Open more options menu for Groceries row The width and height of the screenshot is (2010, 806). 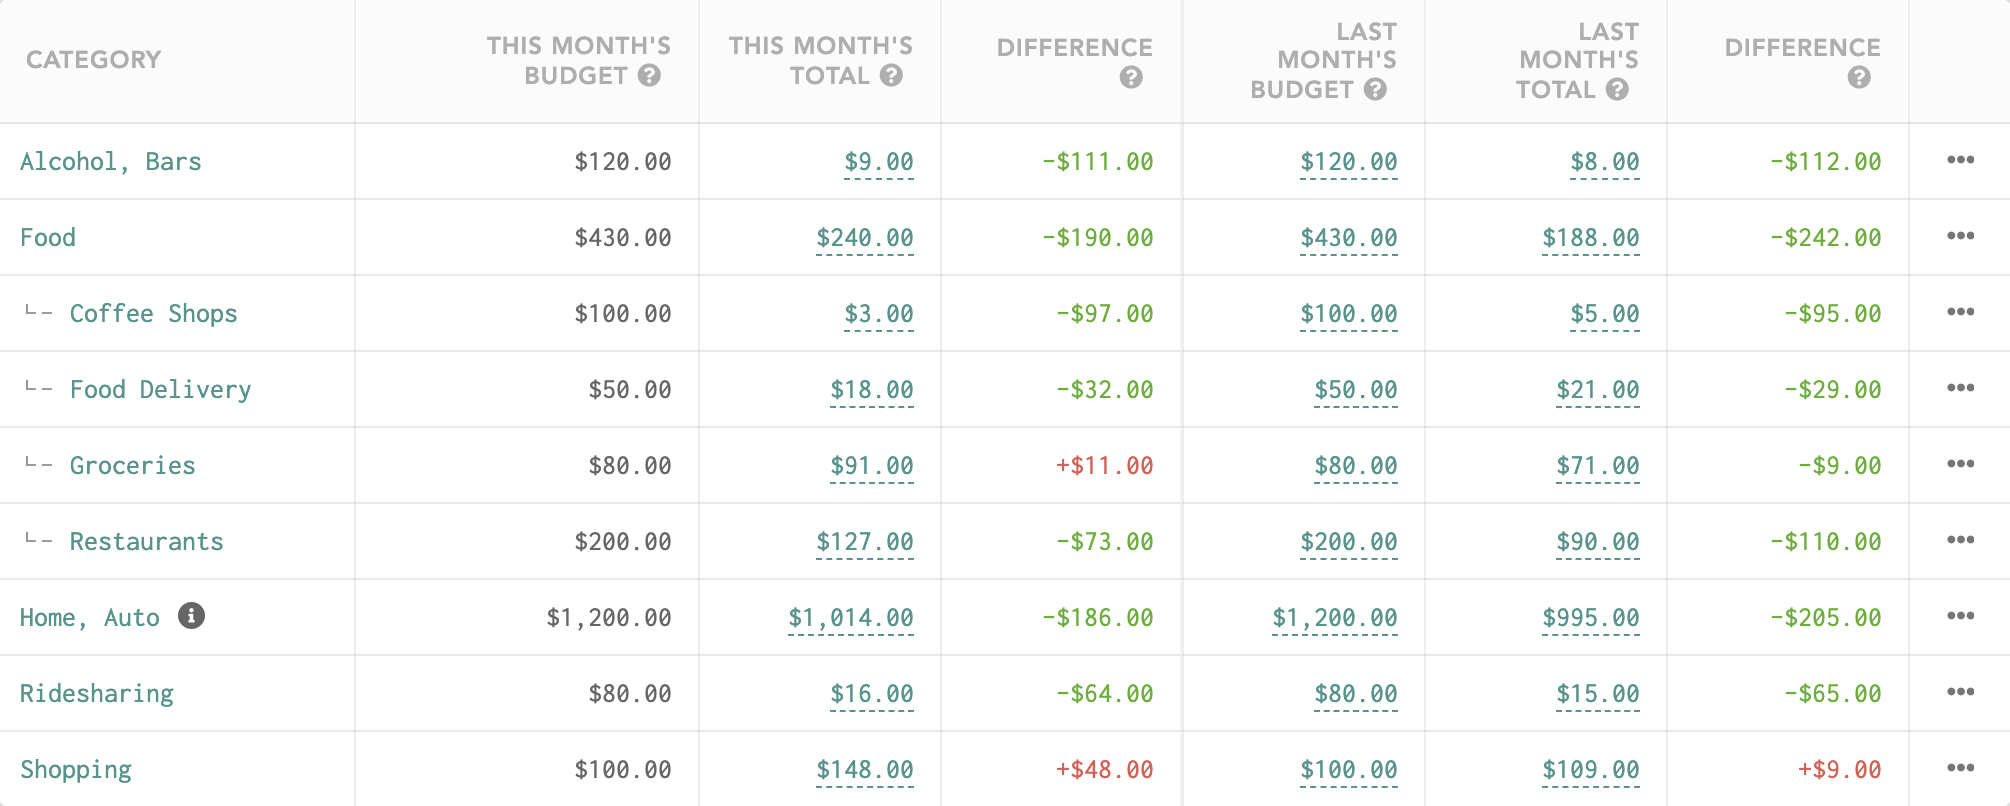1960,464
